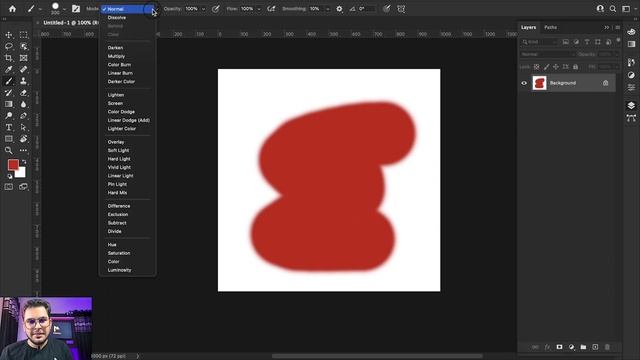Choose Luminosity blend mode
This screenshot has height=360, width=640.
[120, 270]
